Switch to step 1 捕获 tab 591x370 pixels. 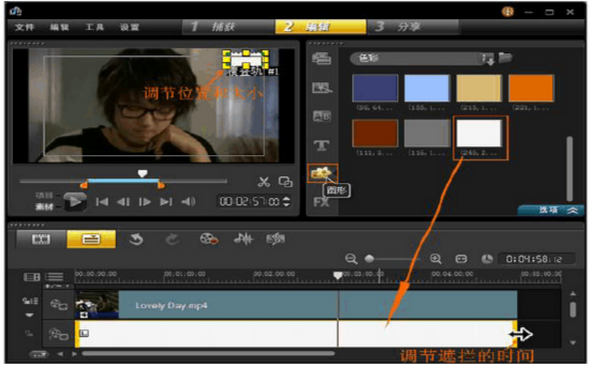point(228,27)
